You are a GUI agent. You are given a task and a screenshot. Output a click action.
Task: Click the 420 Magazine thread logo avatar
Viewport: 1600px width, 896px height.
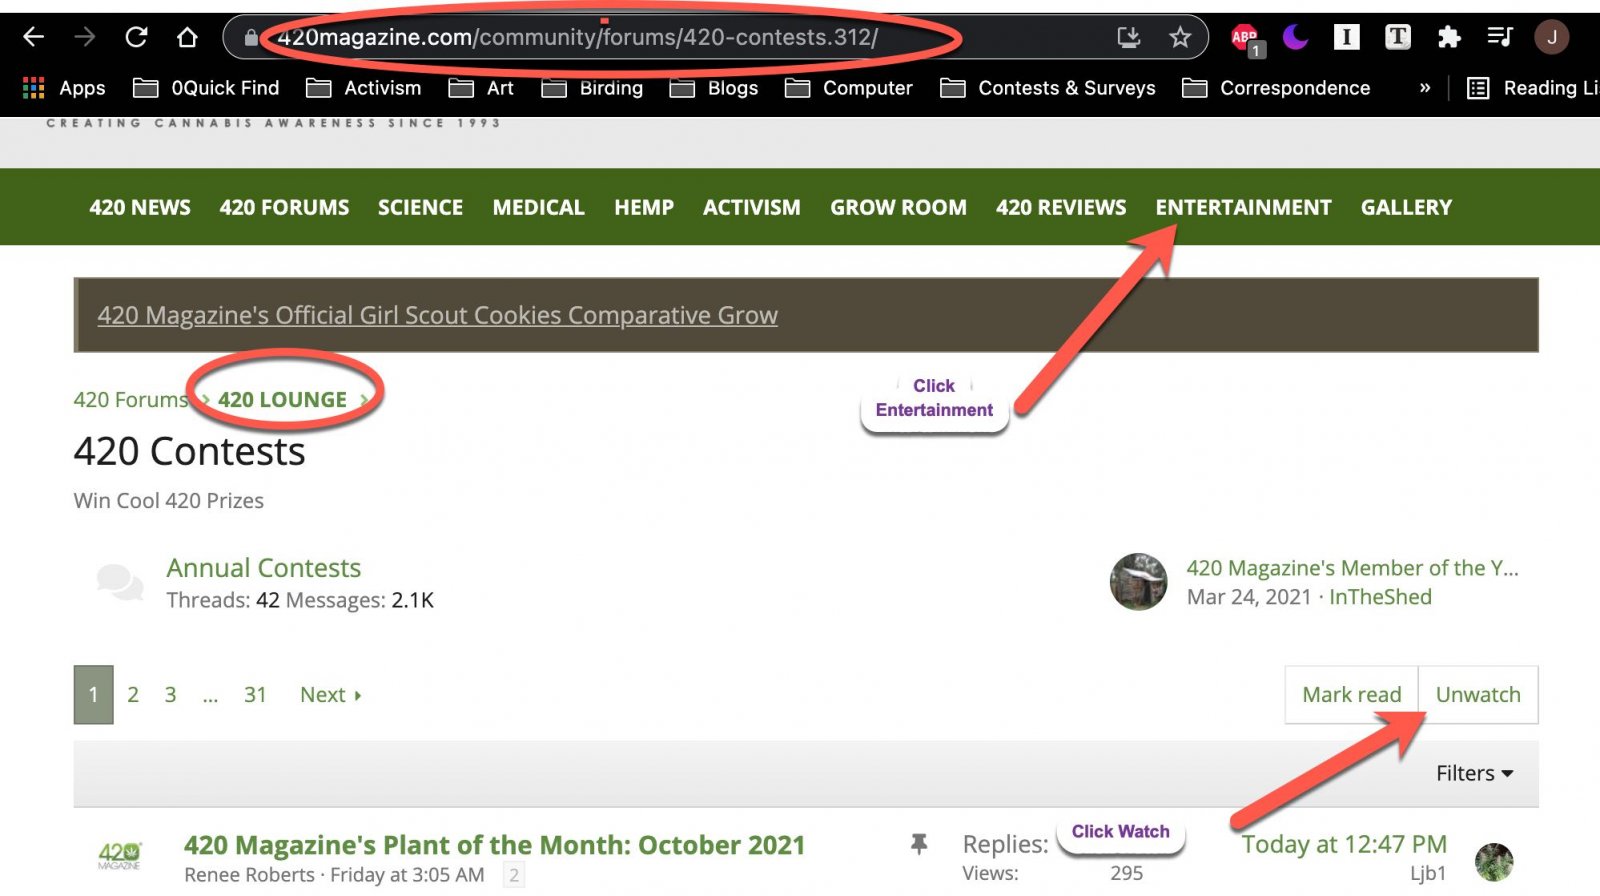(120, 856)
